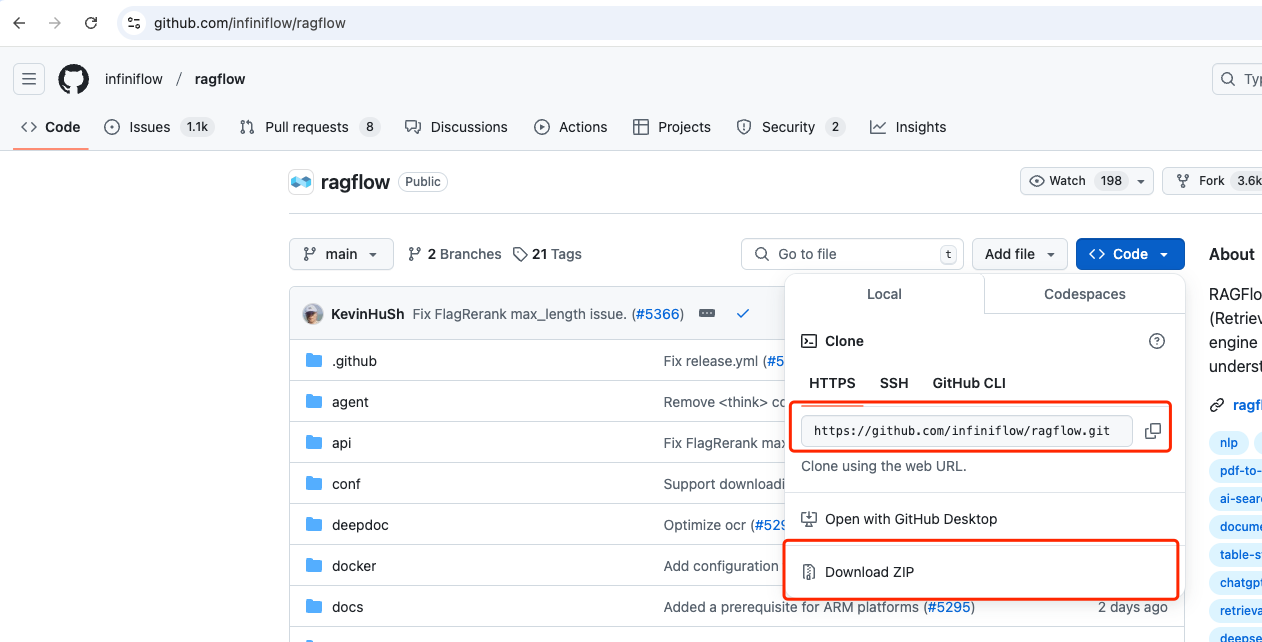This screenshot has width=1262, height=642.
Task: Expand the Watch options dropdown arrow
Action: 1139,181
